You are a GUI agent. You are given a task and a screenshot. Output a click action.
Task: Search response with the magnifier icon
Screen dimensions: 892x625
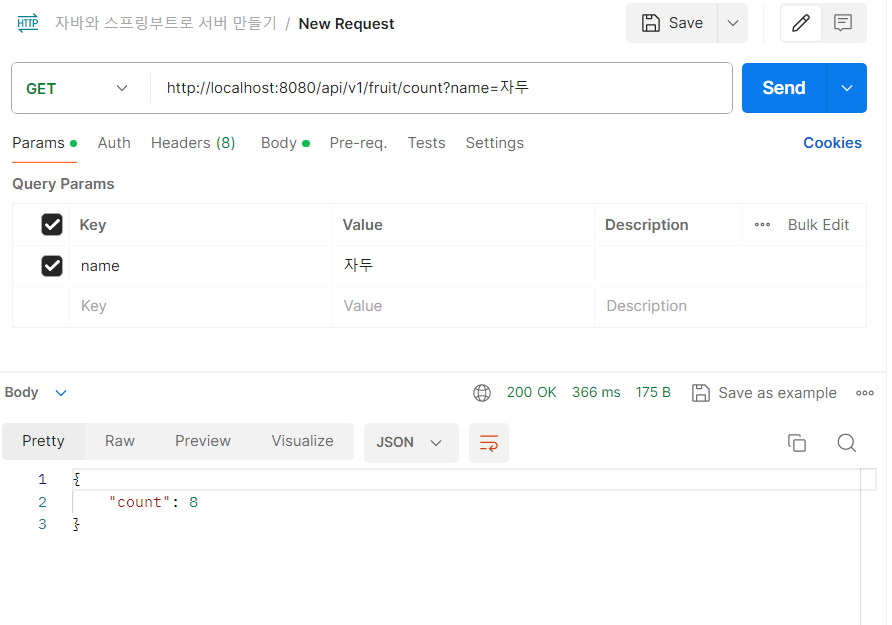(846, 443)
